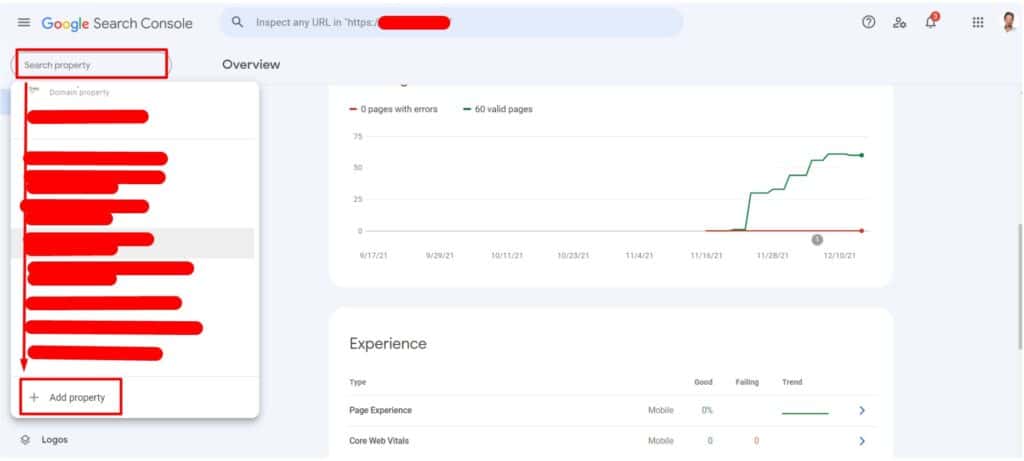Click the Good column header

click(703, 382)
